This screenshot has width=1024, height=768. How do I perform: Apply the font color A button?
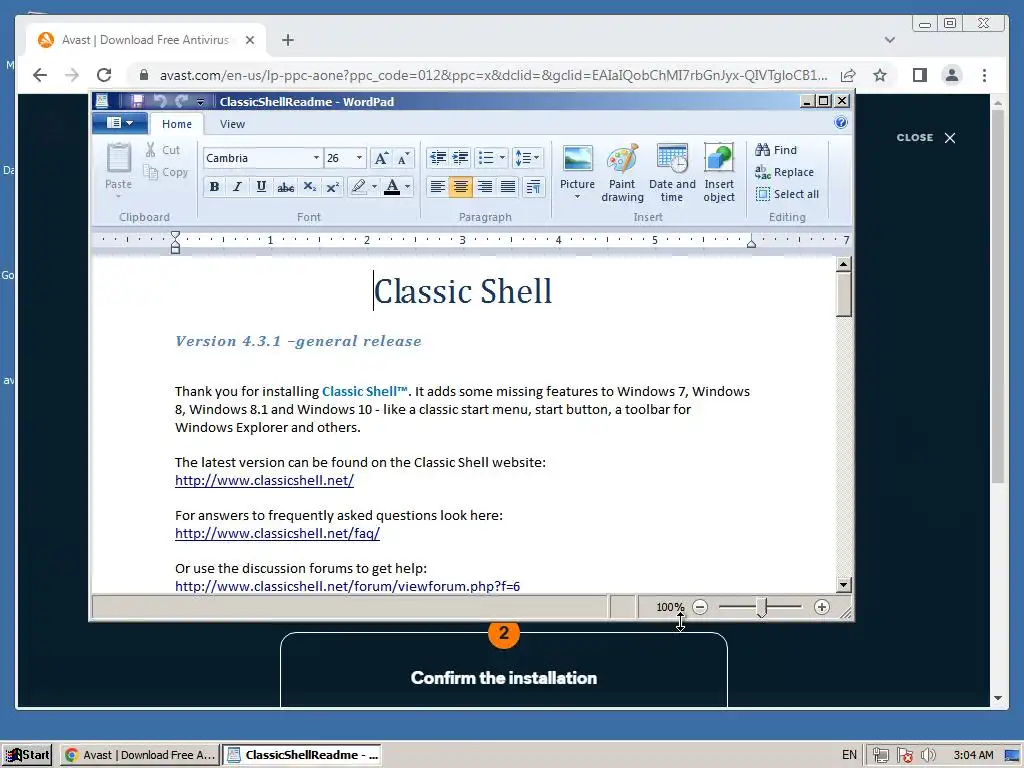click(x=392, y=187)
